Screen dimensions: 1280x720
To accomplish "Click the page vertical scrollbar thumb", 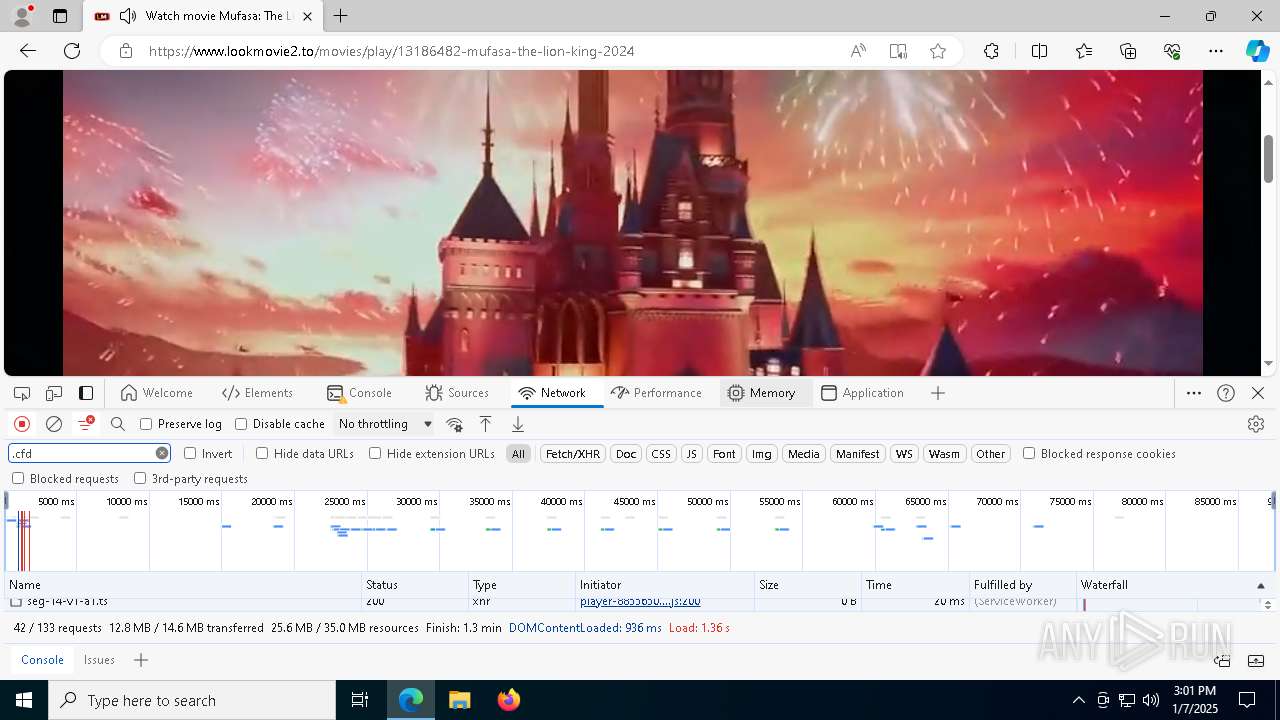I will [1268, 158].
